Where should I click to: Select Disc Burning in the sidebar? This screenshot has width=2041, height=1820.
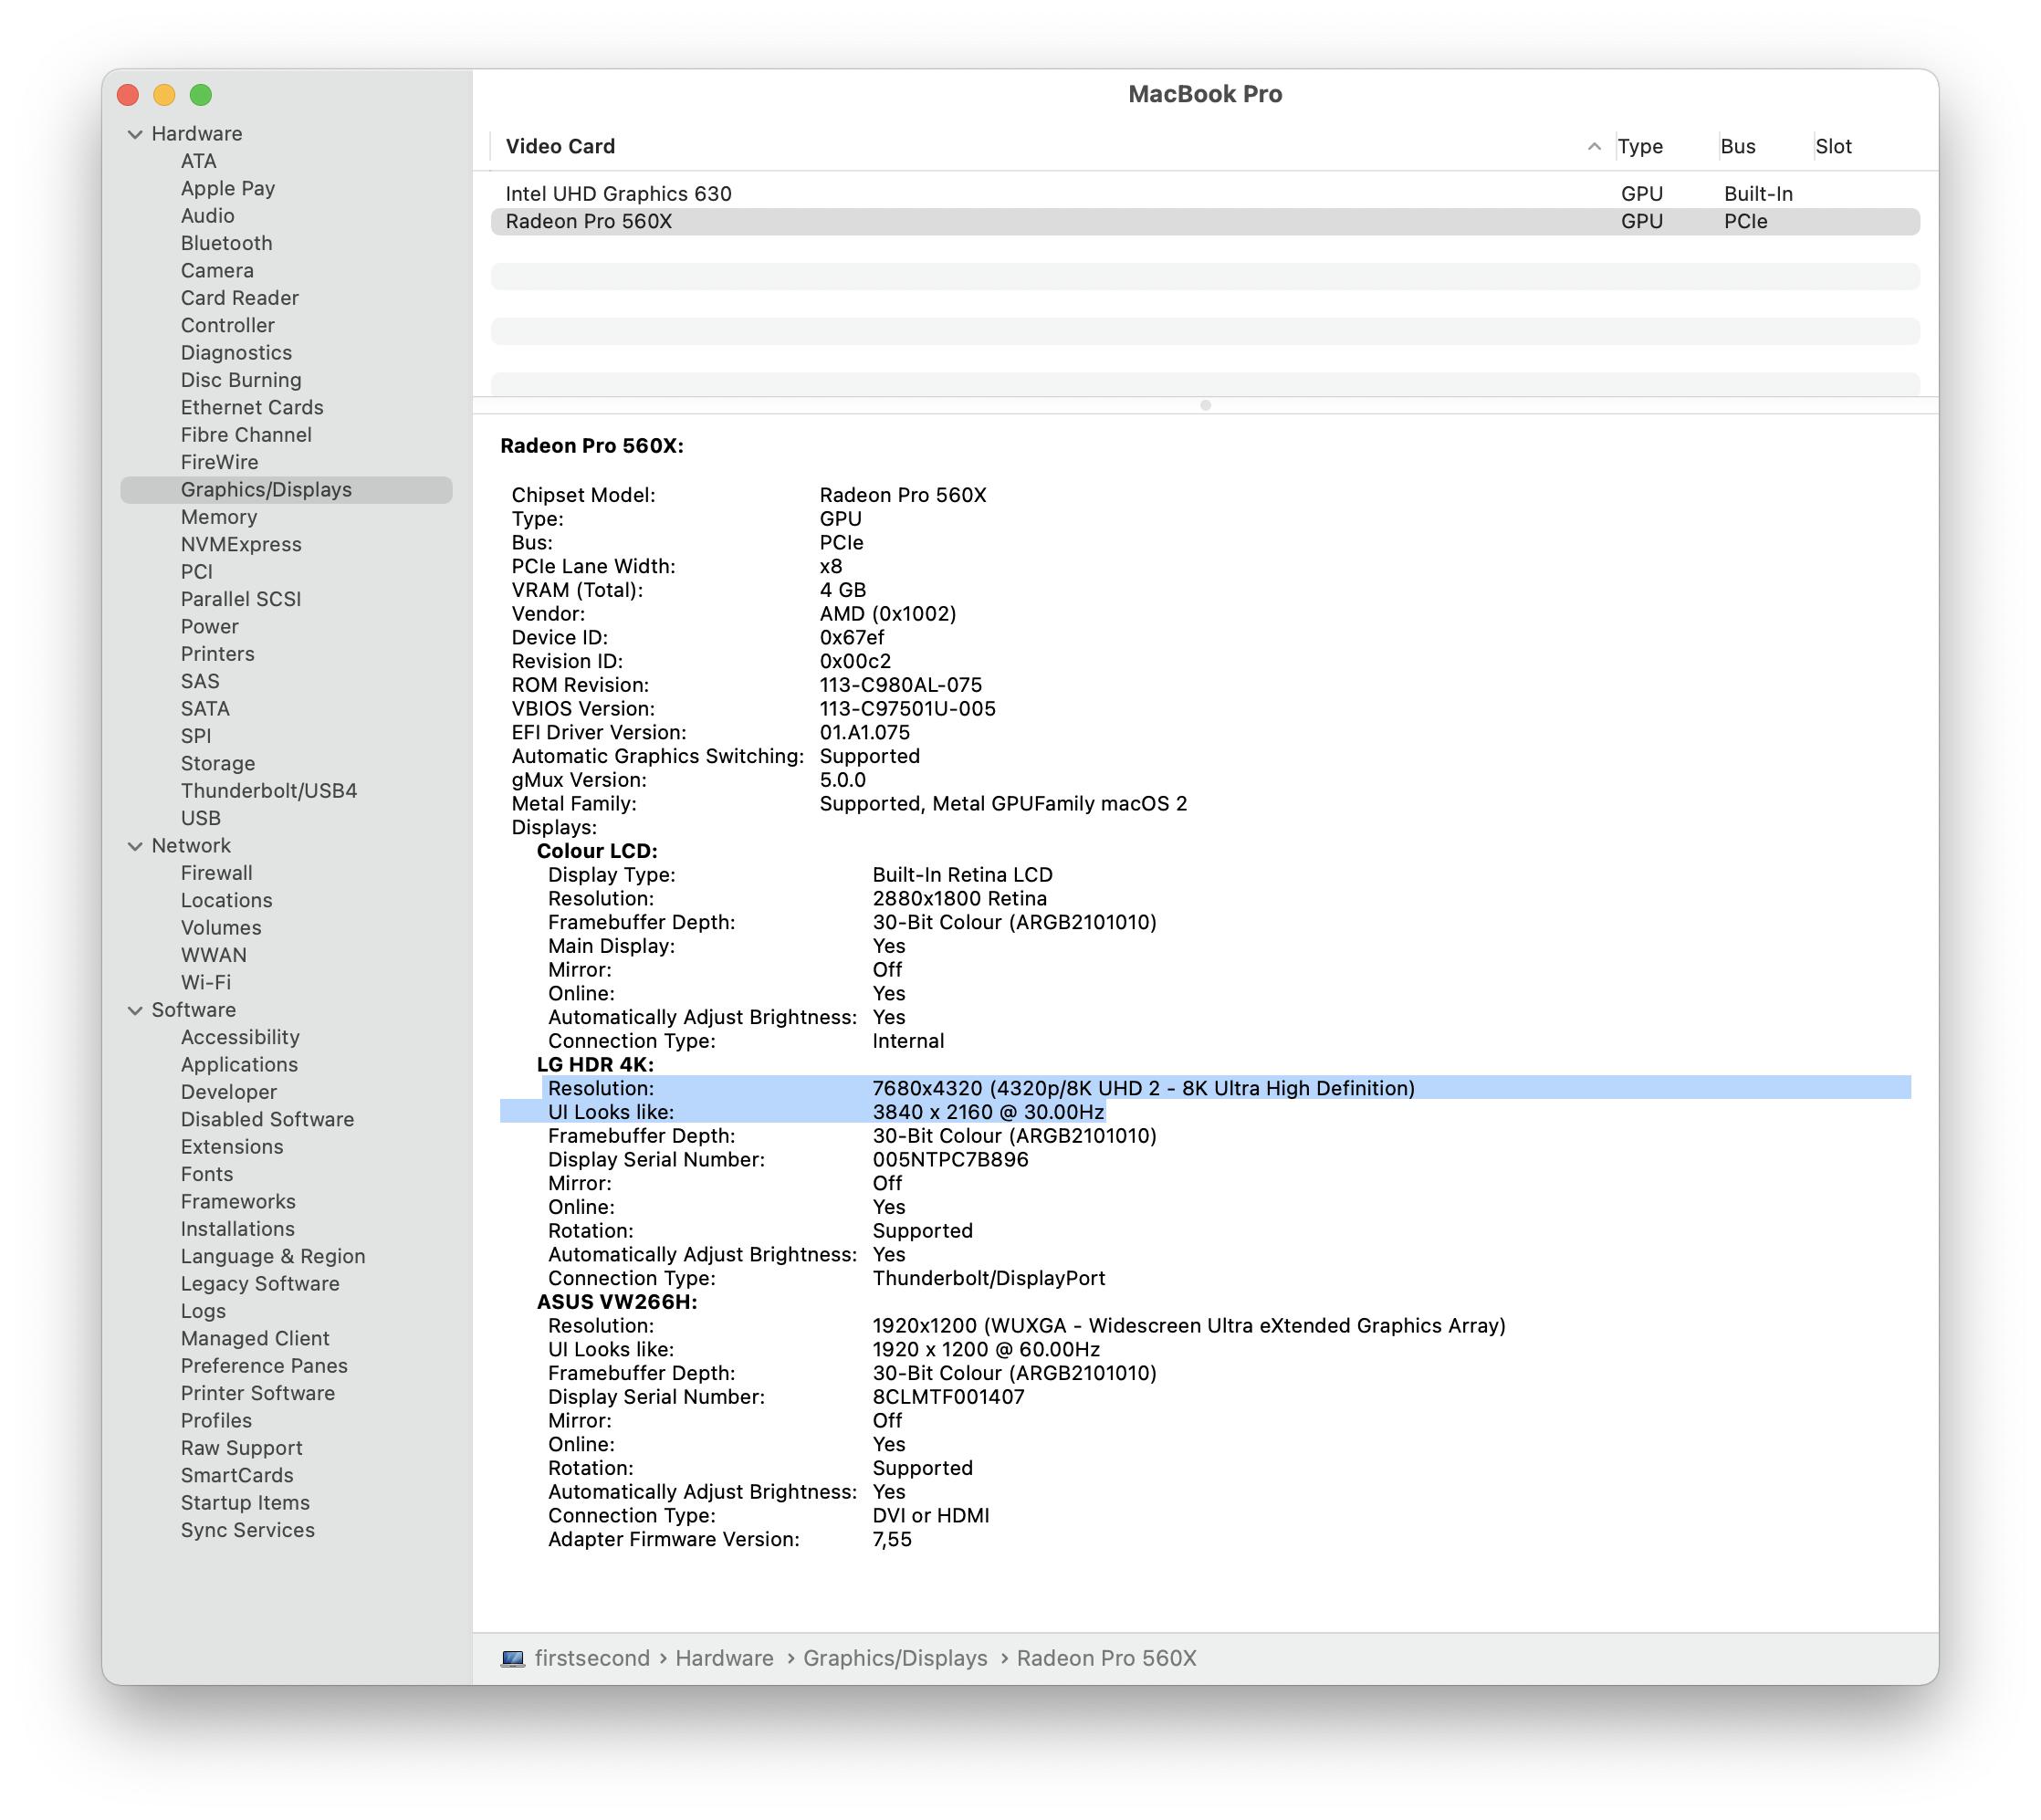(x=241, y=380)
